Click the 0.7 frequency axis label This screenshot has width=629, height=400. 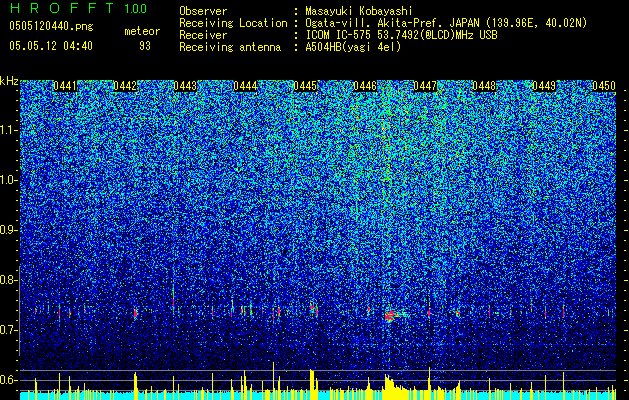(x=9, y=330)
